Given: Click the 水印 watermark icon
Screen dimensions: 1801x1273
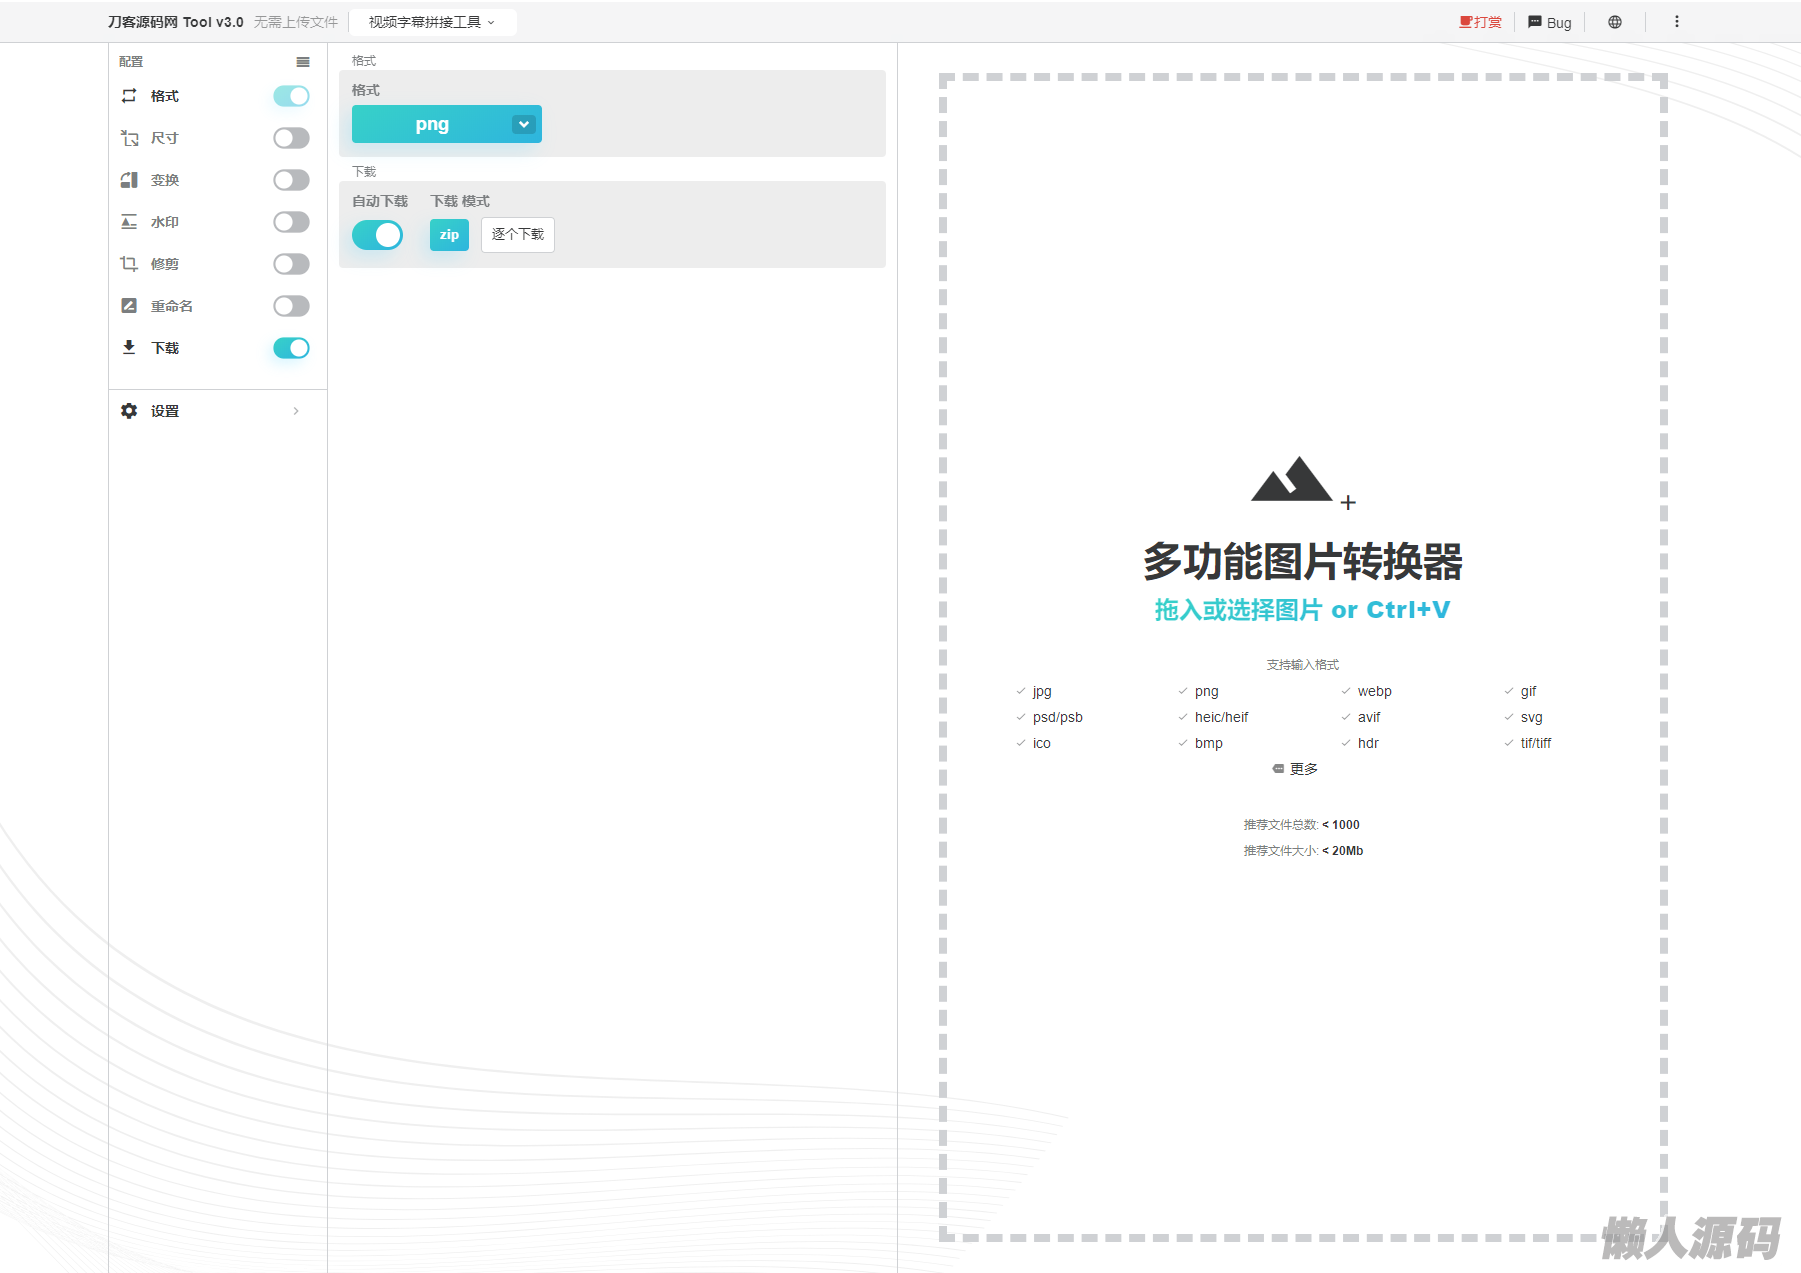Looking at the screenshot, I should [129, 222].
